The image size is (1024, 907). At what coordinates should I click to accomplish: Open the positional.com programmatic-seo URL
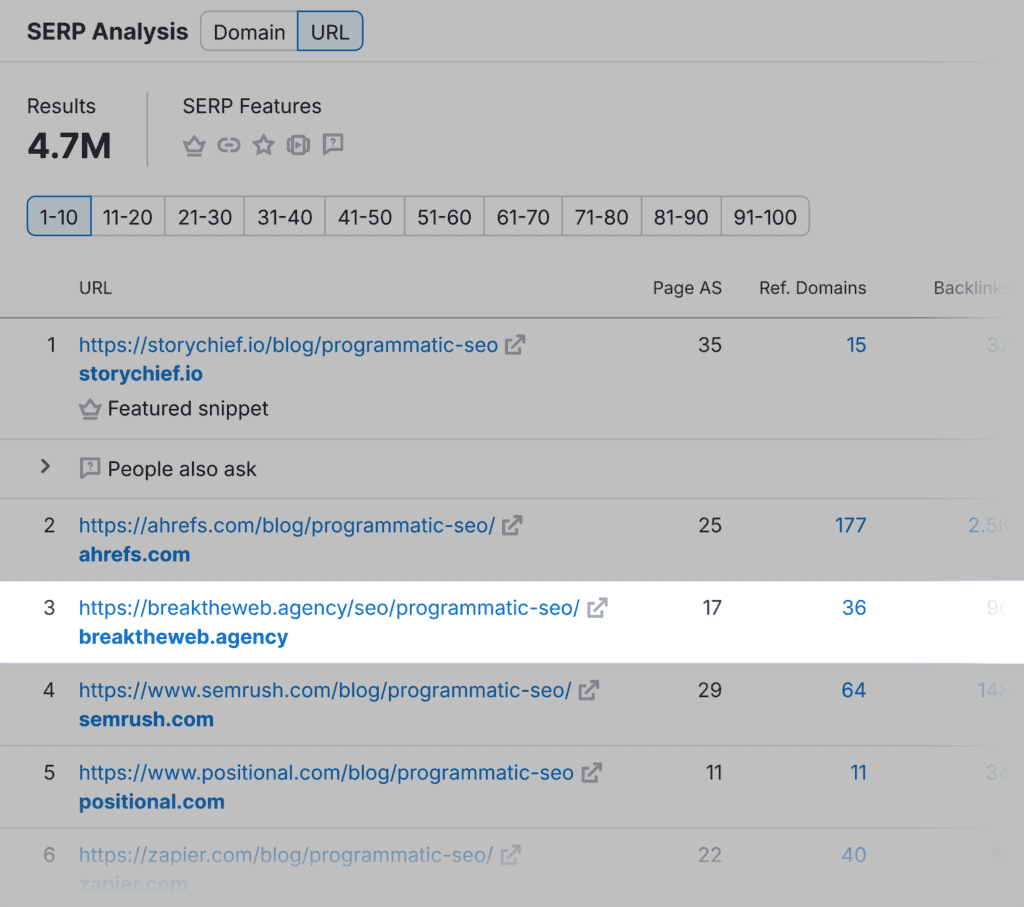tap(326, 773)
